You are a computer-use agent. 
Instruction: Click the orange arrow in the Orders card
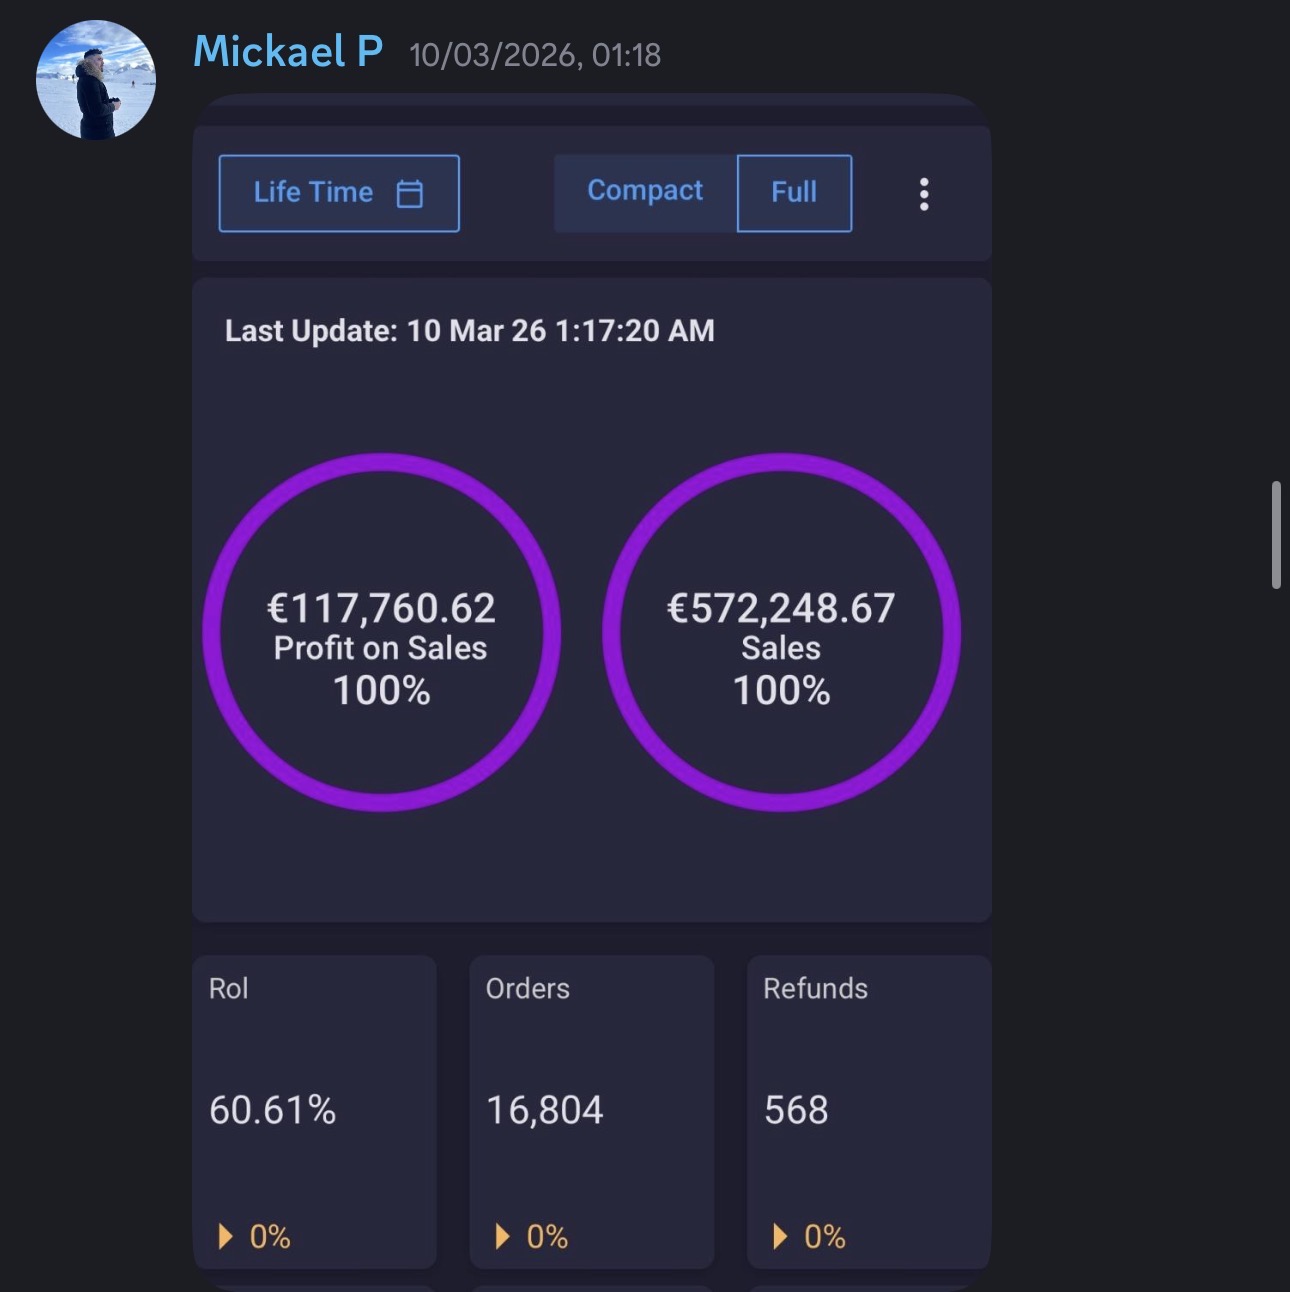coord(502,1237)
